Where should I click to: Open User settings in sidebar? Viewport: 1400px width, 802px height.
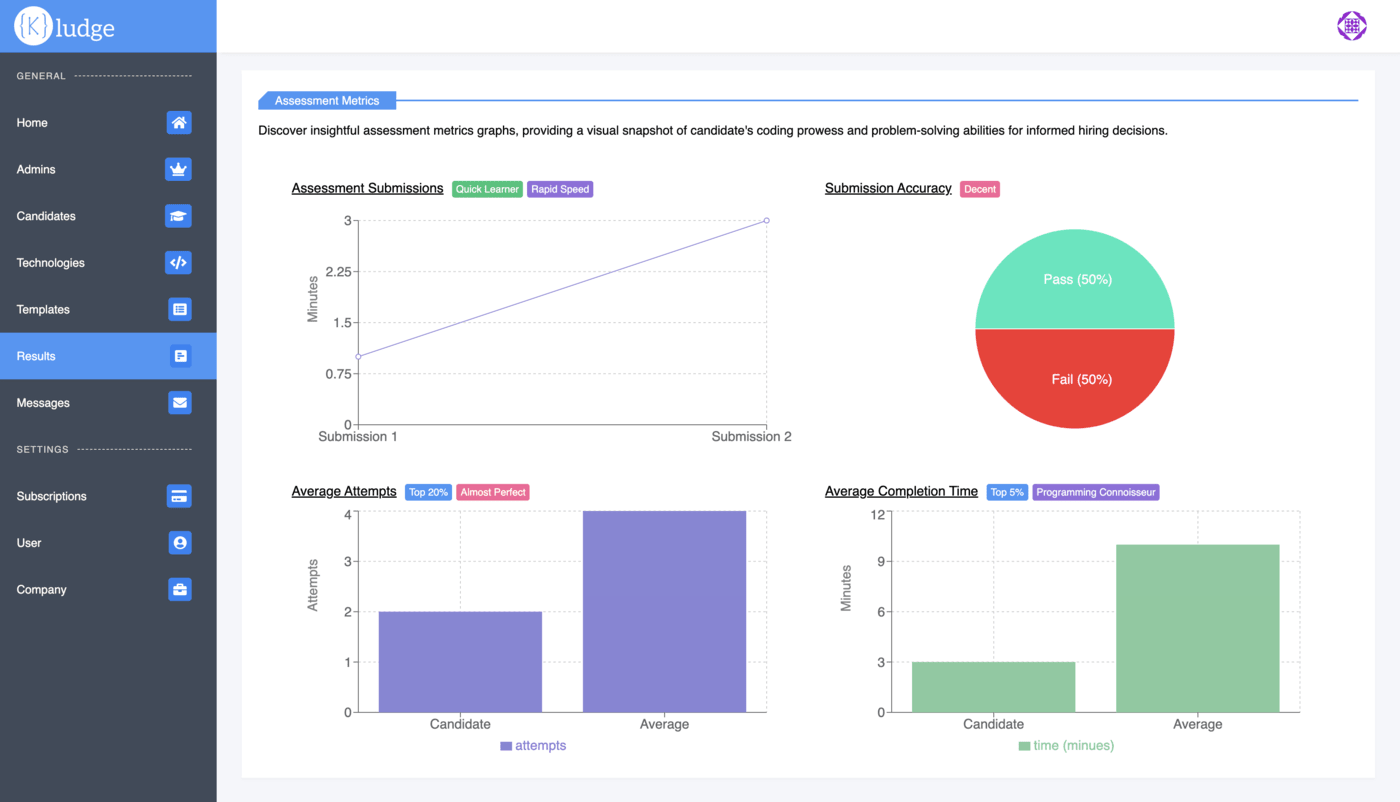(108, 543)
